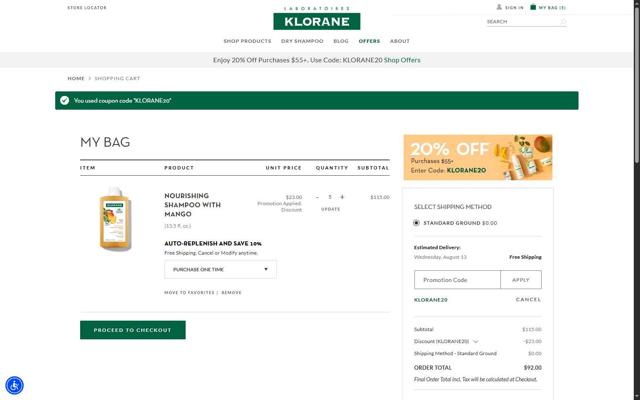Click the checkmark icon in coupon banner
640x400 pixels.
point(64,100)
